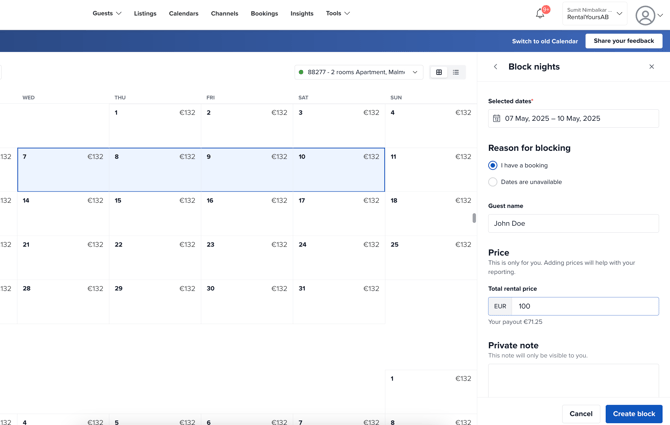Click Share your feedback button

[623, 41]
